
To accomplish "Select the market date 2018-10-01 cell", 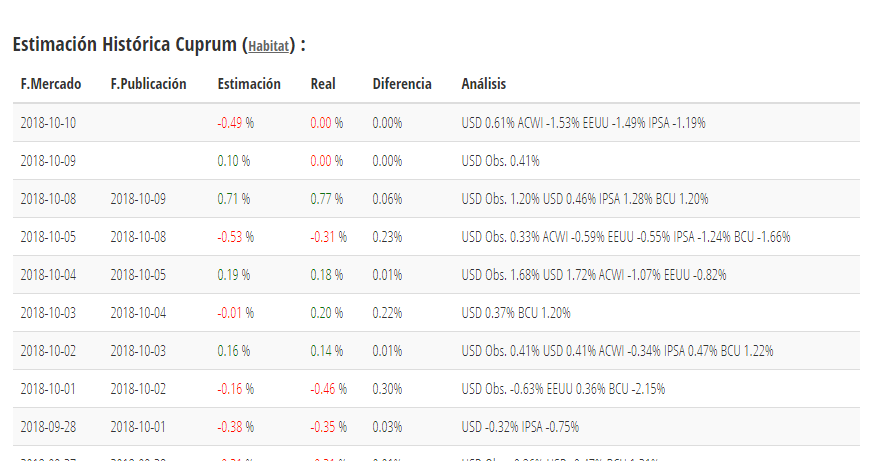I will 48,389.
